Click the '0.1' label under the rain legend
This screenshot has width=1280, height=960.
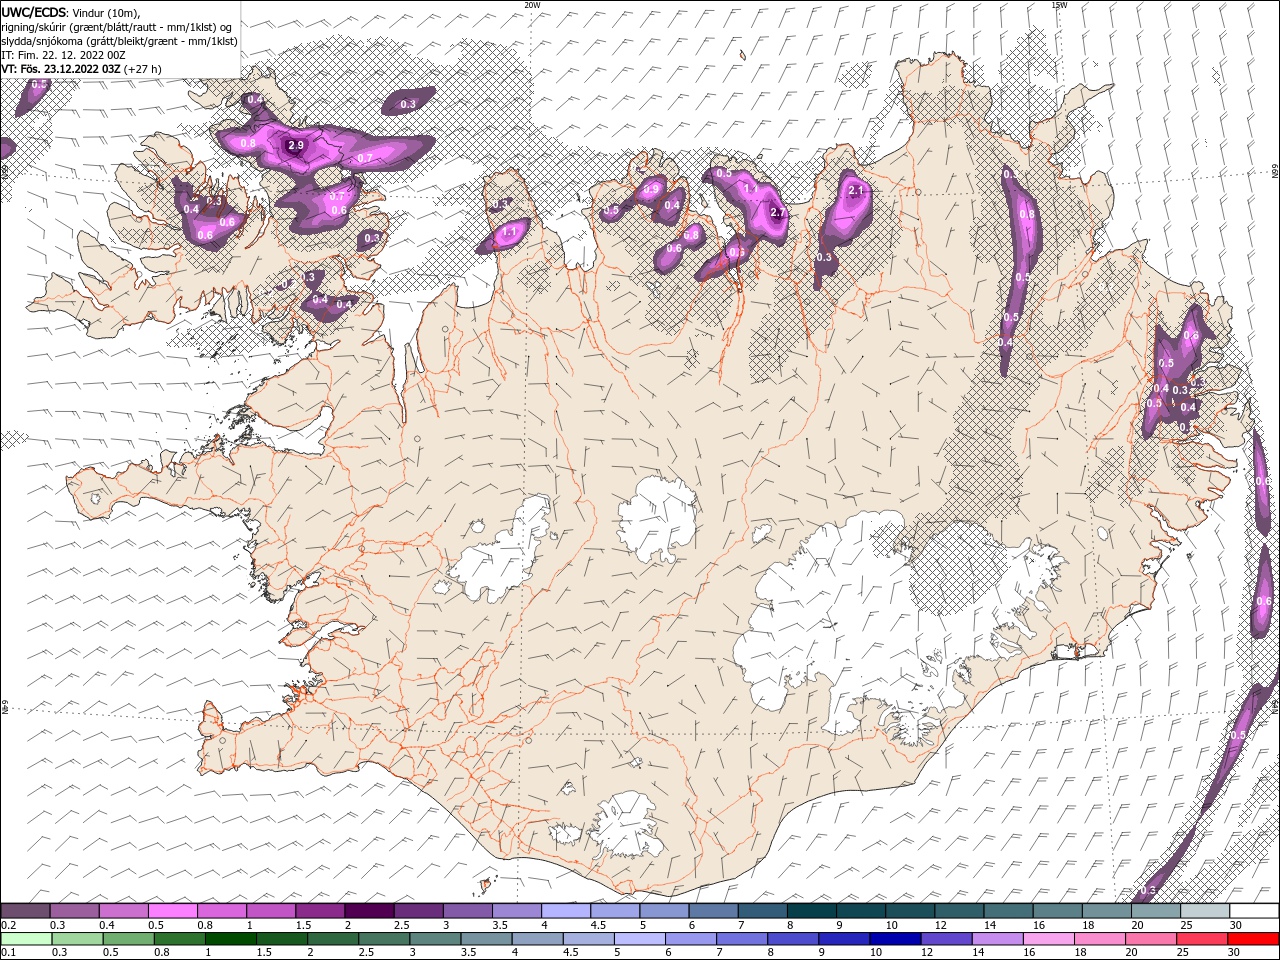(8, 953)
